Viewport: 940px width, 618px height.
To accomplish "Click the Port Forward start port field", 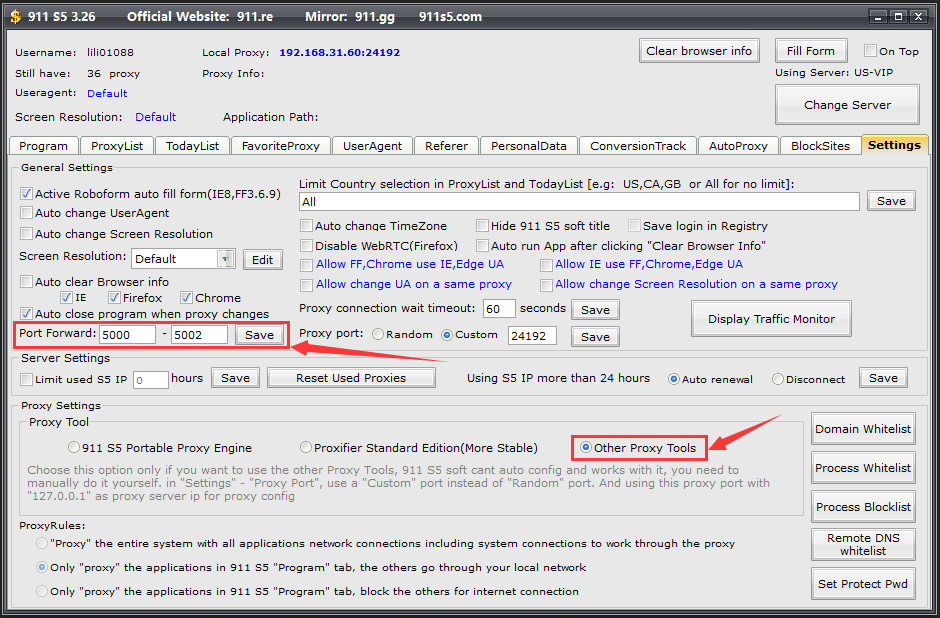I will point(127,335).
